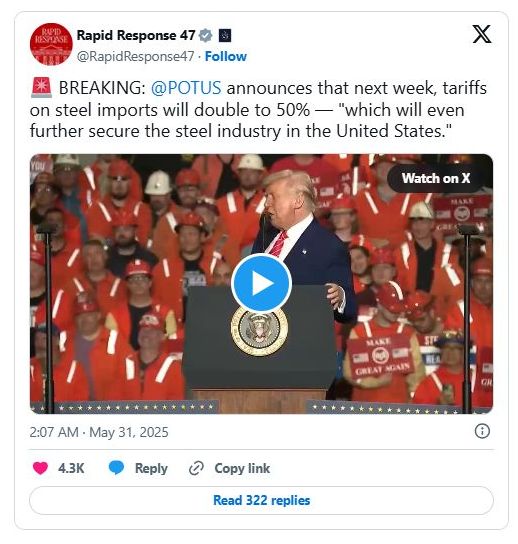Viewport: 518px width, 544px height.
Task: Like the post with the heart icon
Action: 40,468
